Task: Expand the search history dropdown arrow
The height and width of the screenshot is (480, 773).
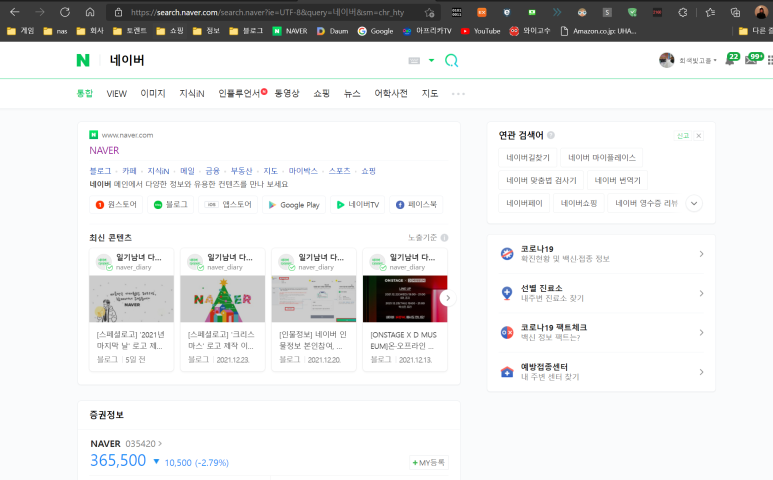Action: coord(431,61)
